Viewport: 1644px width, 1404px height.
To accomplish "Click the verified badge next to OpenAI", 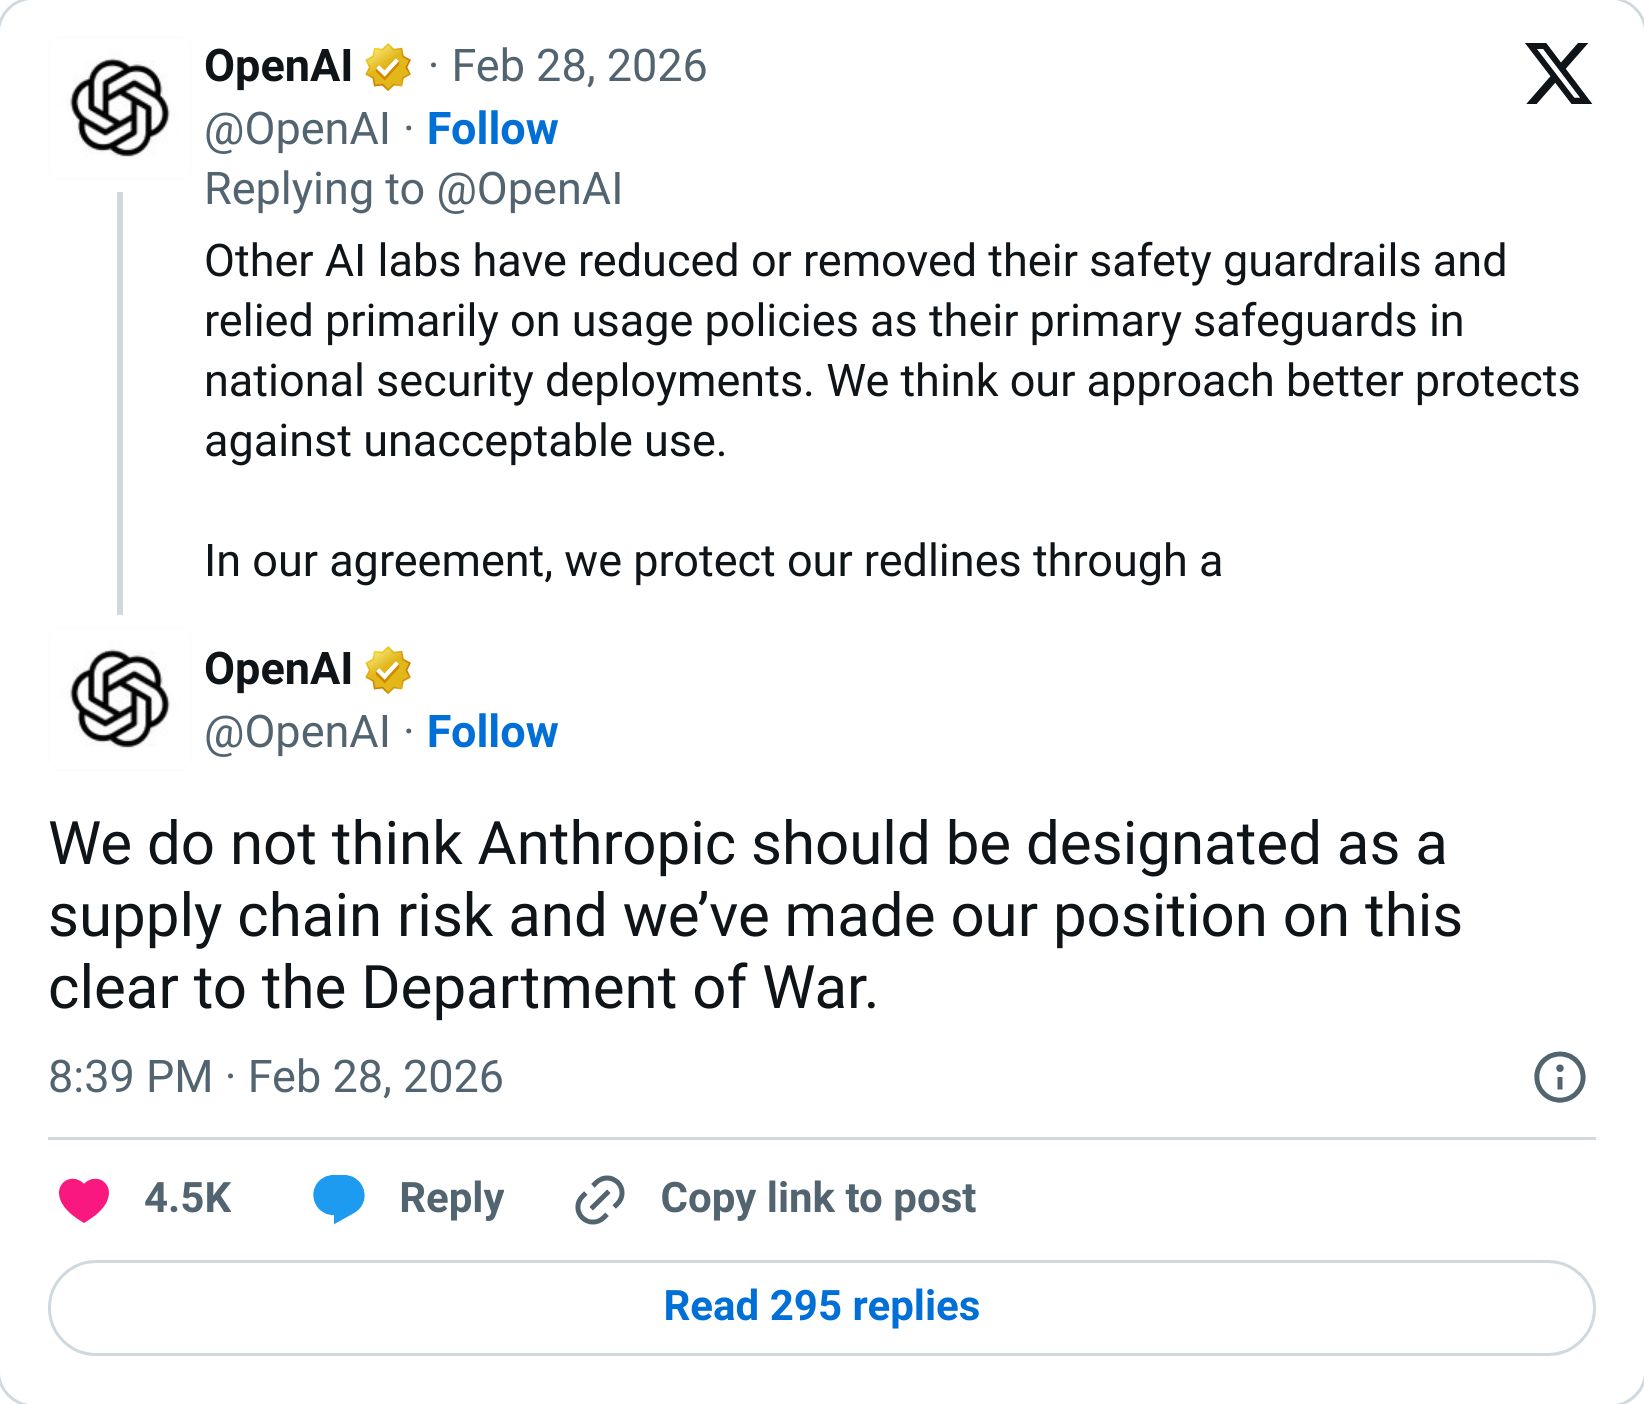I will (x=389, y=66).
